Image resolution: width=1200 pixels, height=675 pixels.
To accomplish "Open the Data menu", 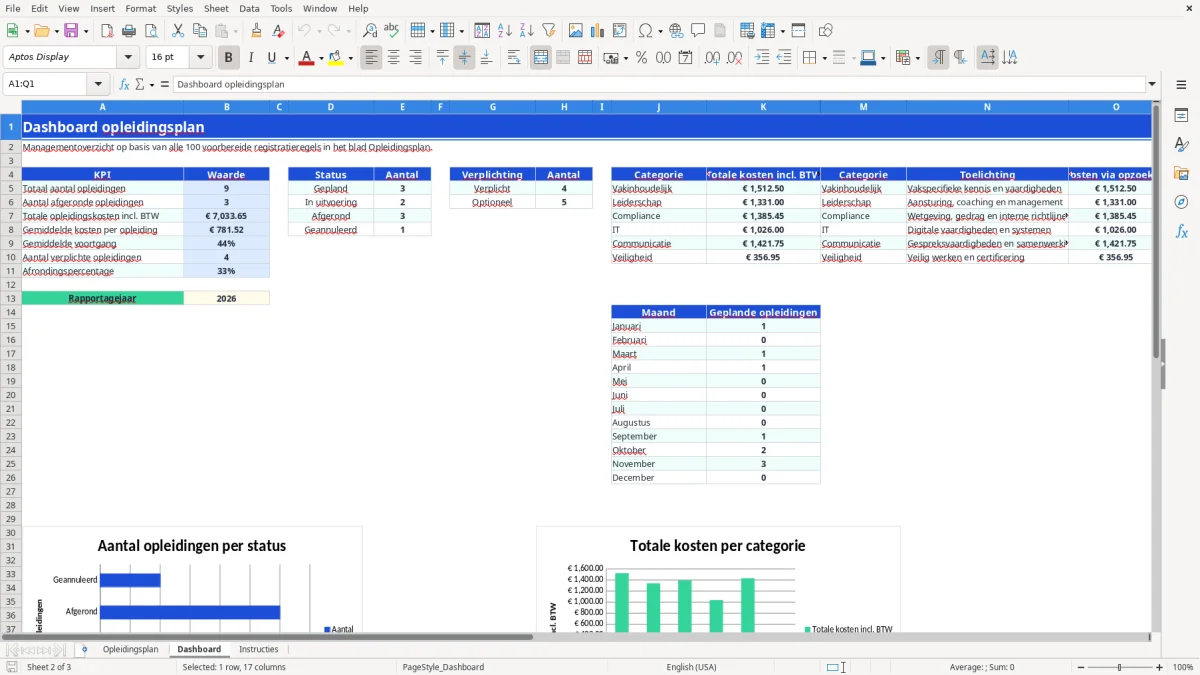I will [x=249, y=8].
